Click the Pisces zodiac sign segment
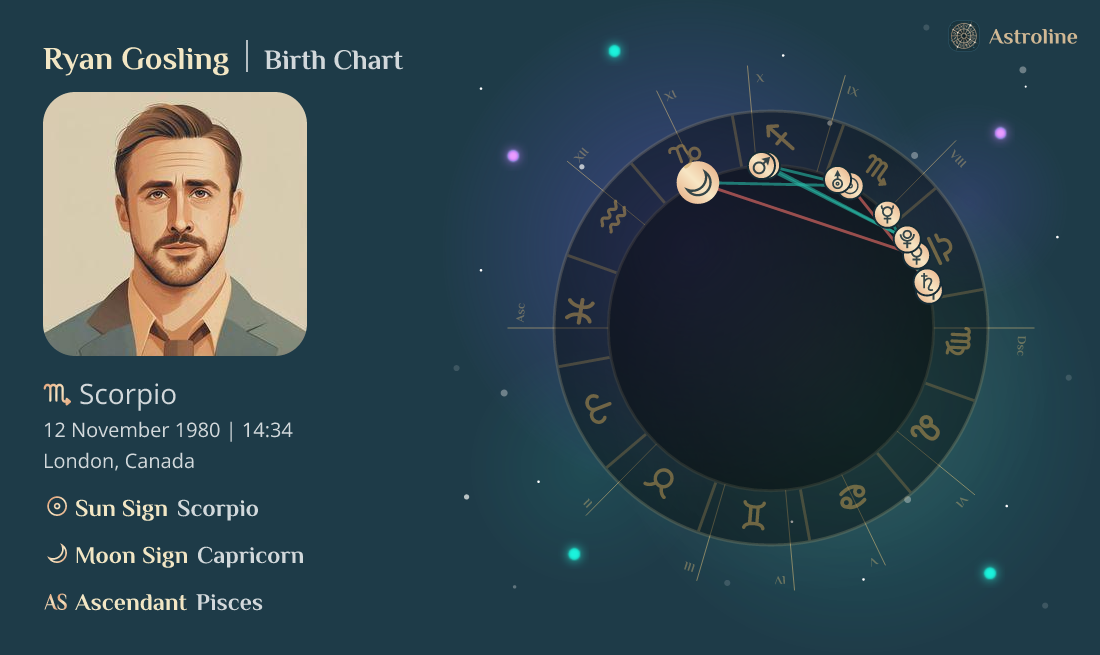The image size is (1100, 655). [579, 311]
